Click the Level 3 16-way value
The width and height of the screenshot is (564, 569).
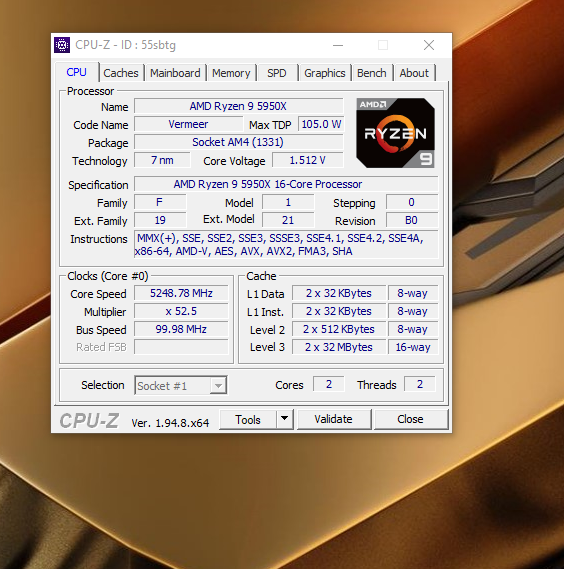point(413,347)
